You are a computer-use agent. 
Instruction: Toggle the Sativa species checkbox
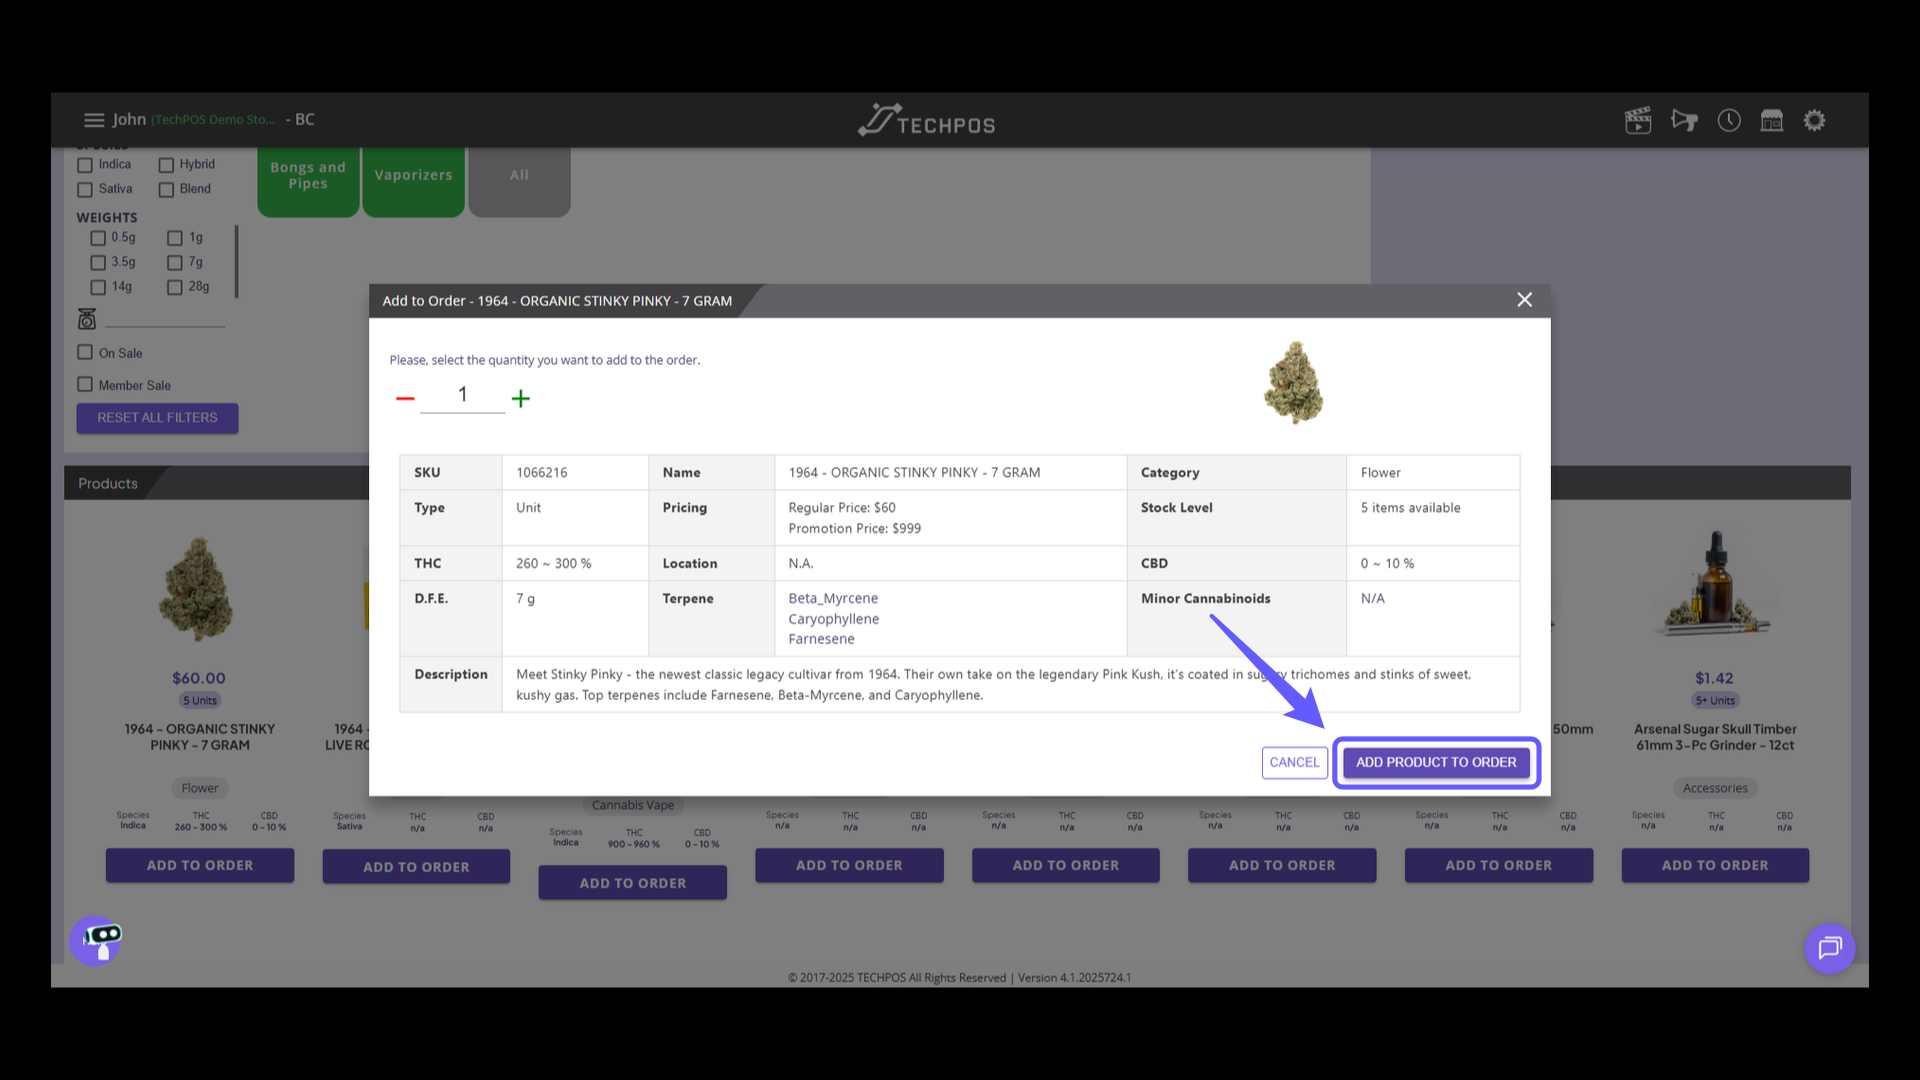(85, 189)
